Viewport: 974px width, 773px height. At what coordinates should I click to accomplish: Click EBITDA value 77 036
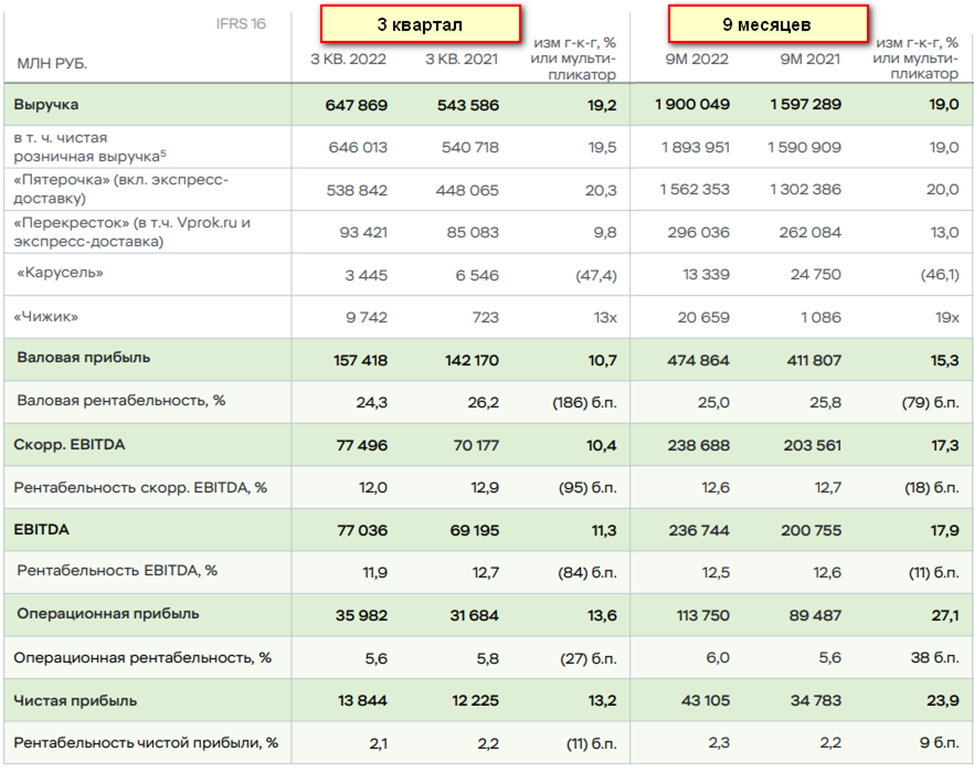(x=362, y=531)
